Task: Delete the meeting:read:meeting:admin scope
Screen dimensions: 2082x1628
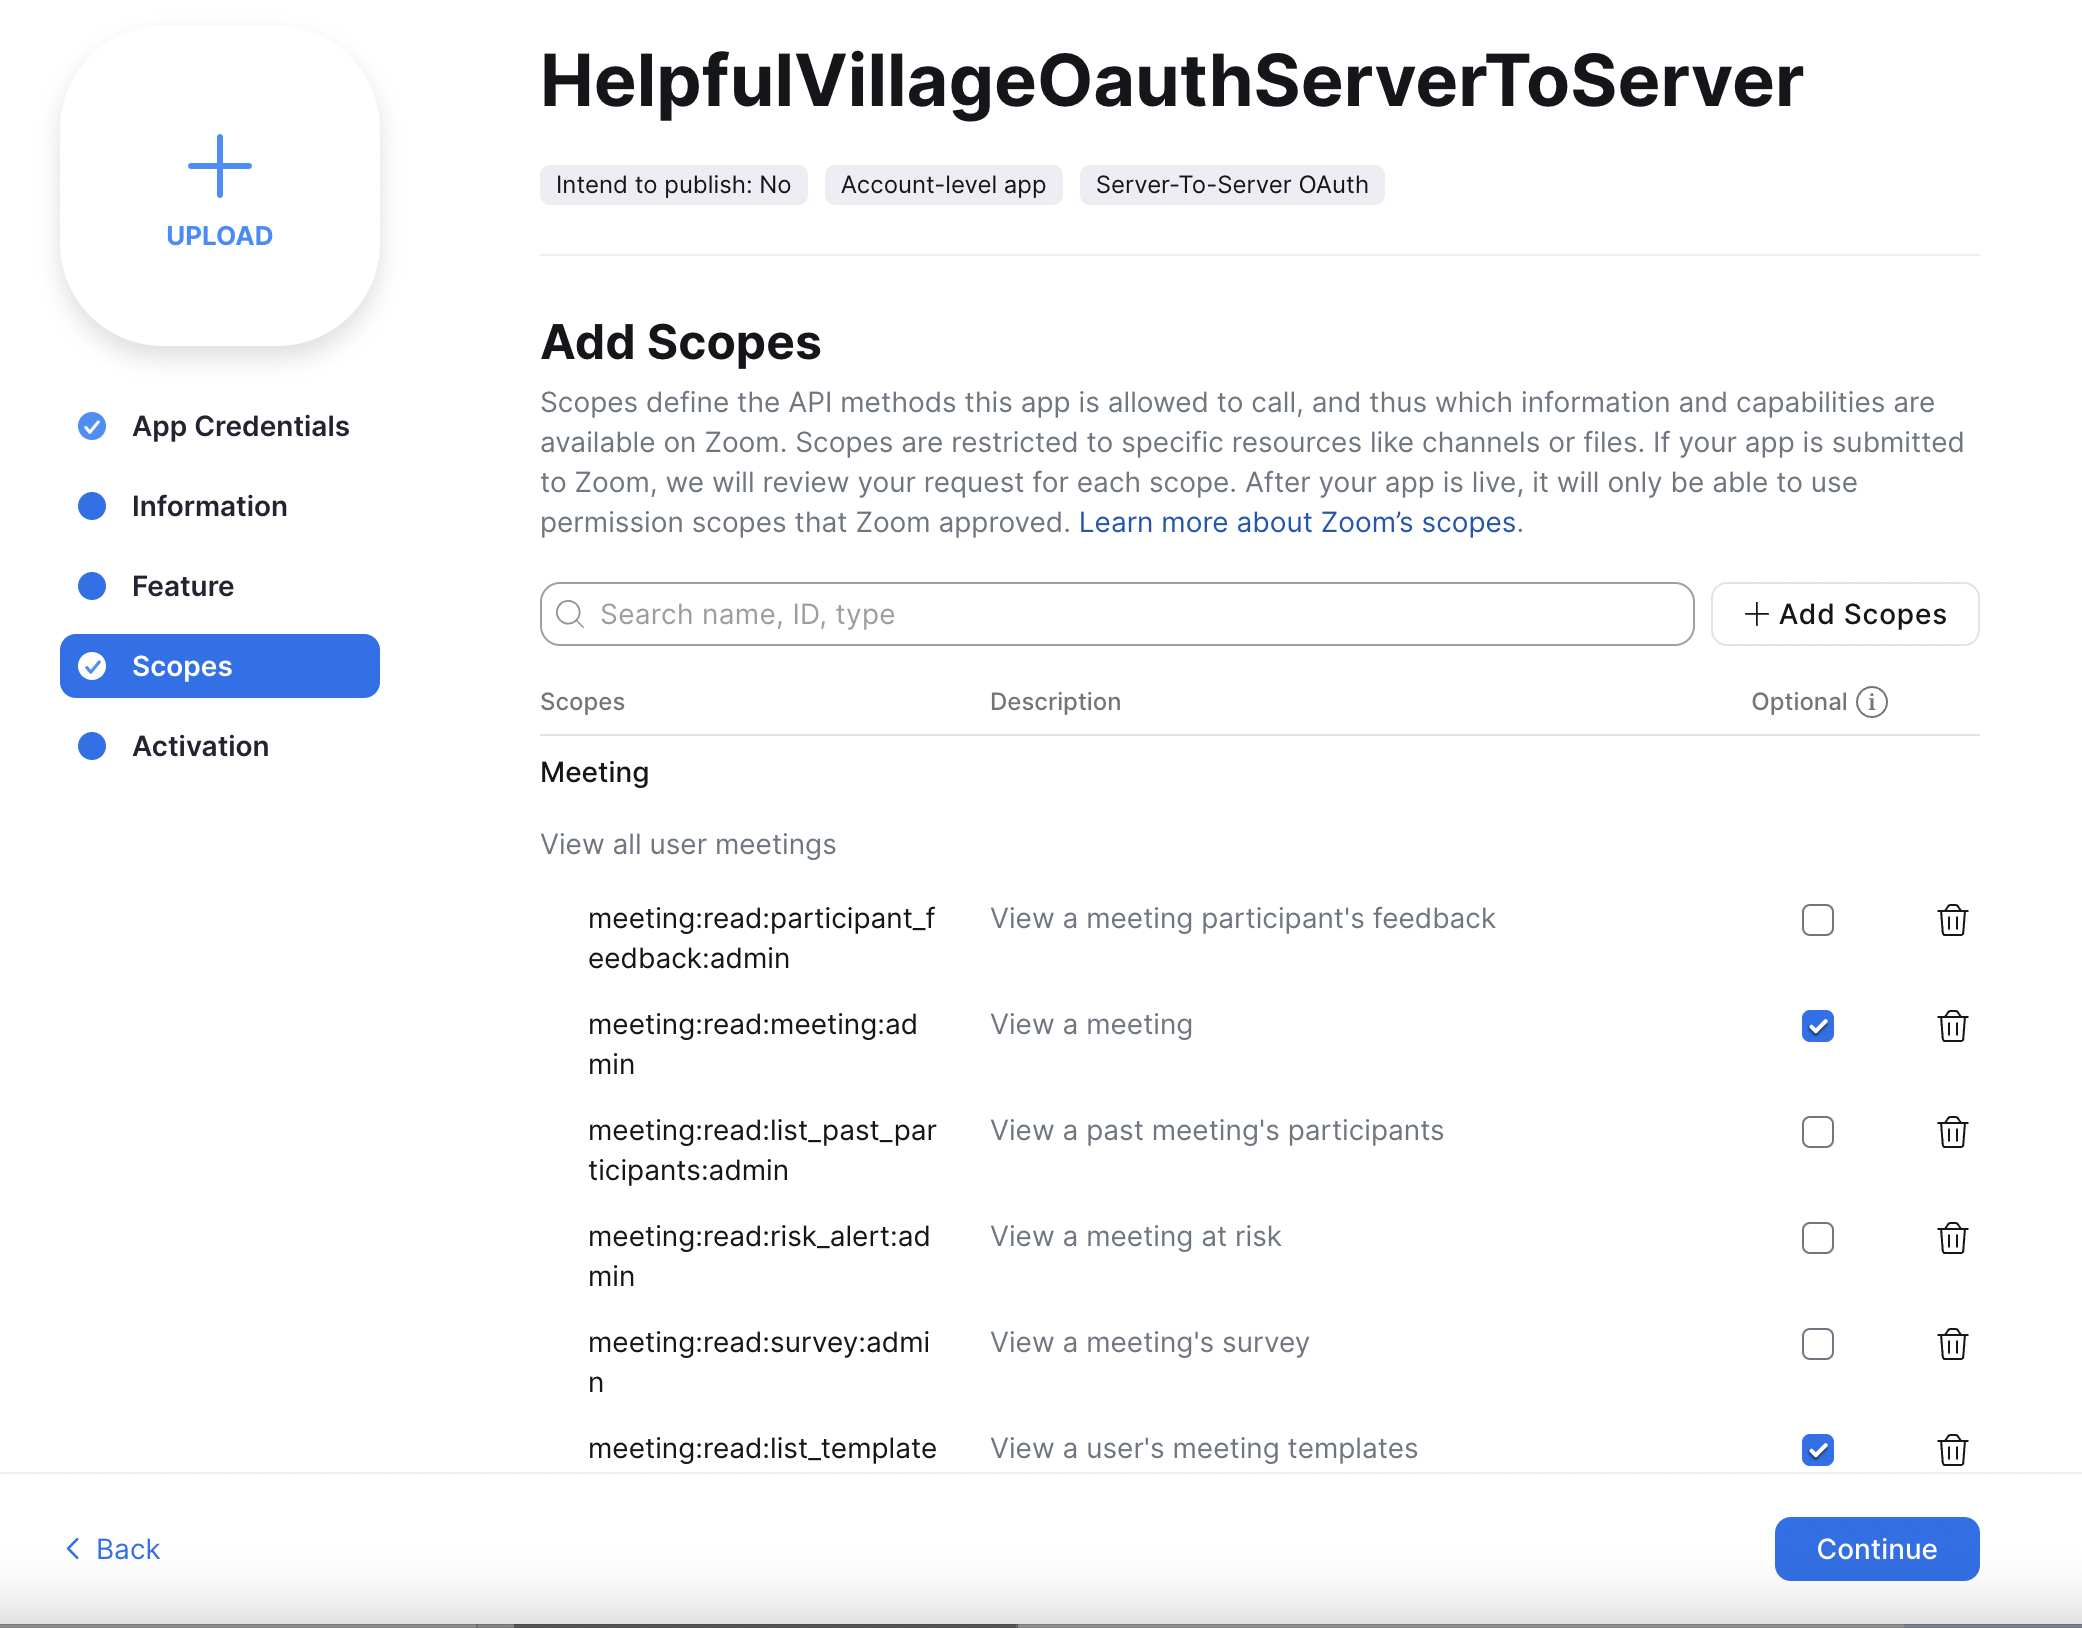Action: point(1952,1026)
